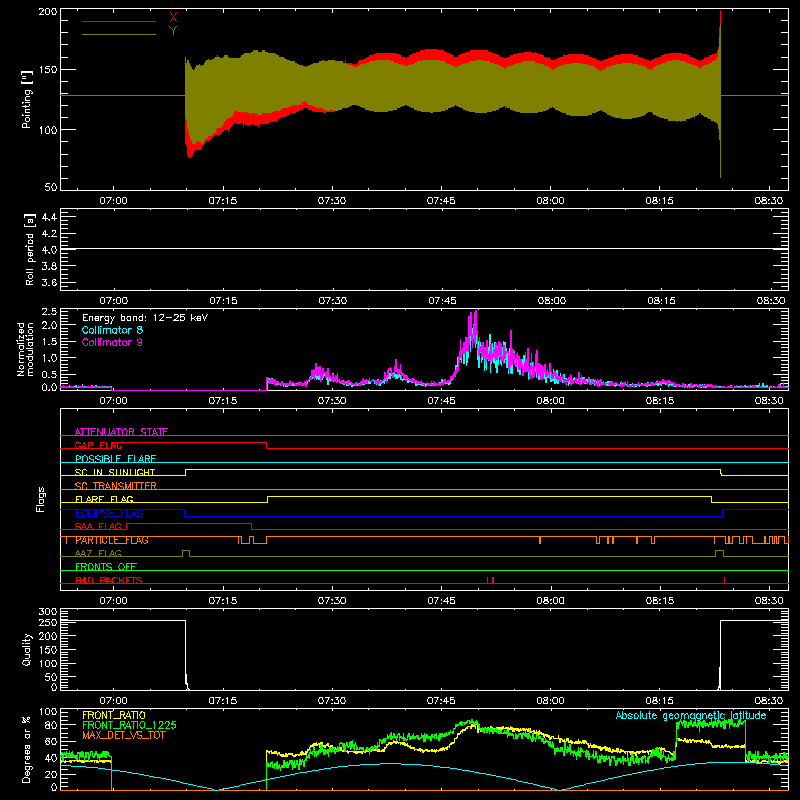
Task: Click the olive AAZ_FLAG label
Action: pyautogui.click(x=98, y=553)
